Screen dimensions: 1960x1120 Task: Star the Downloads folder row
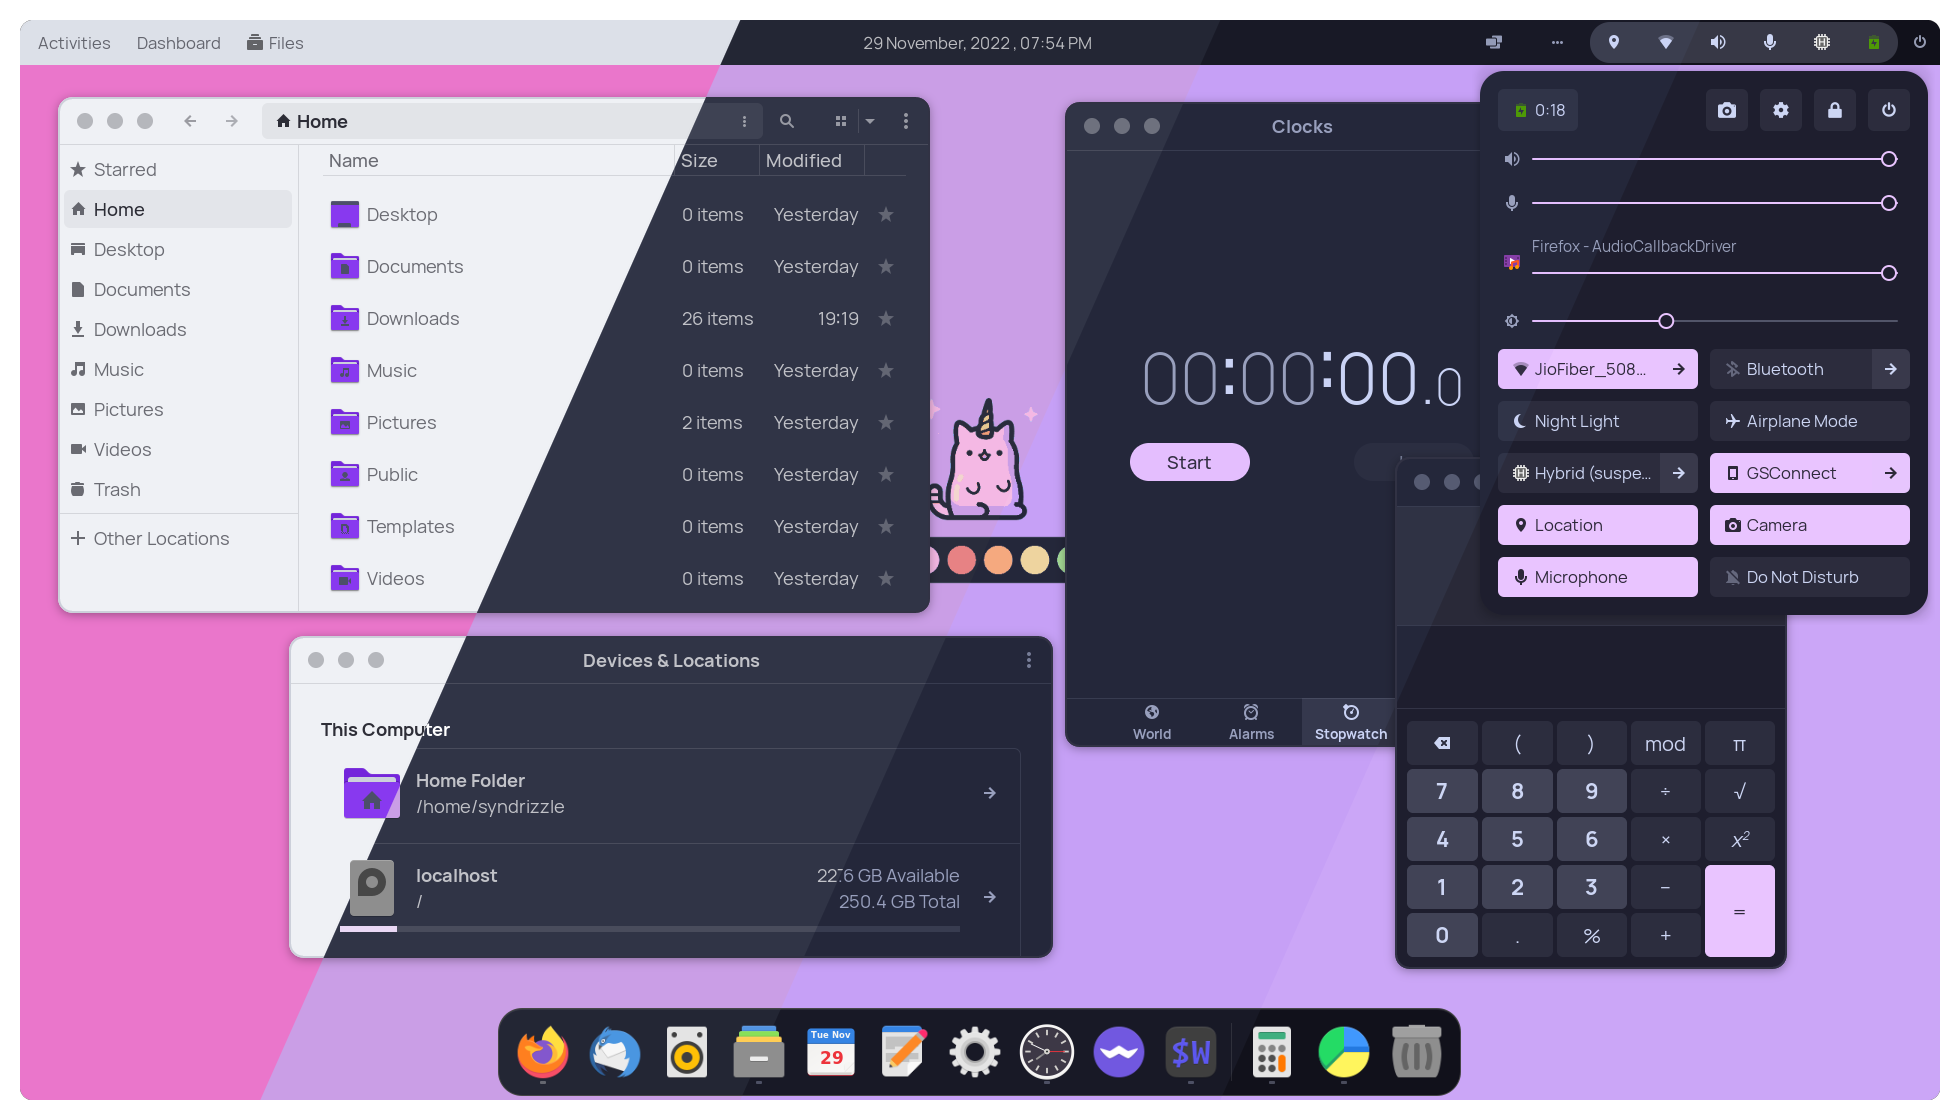click(x=885, y=319)
